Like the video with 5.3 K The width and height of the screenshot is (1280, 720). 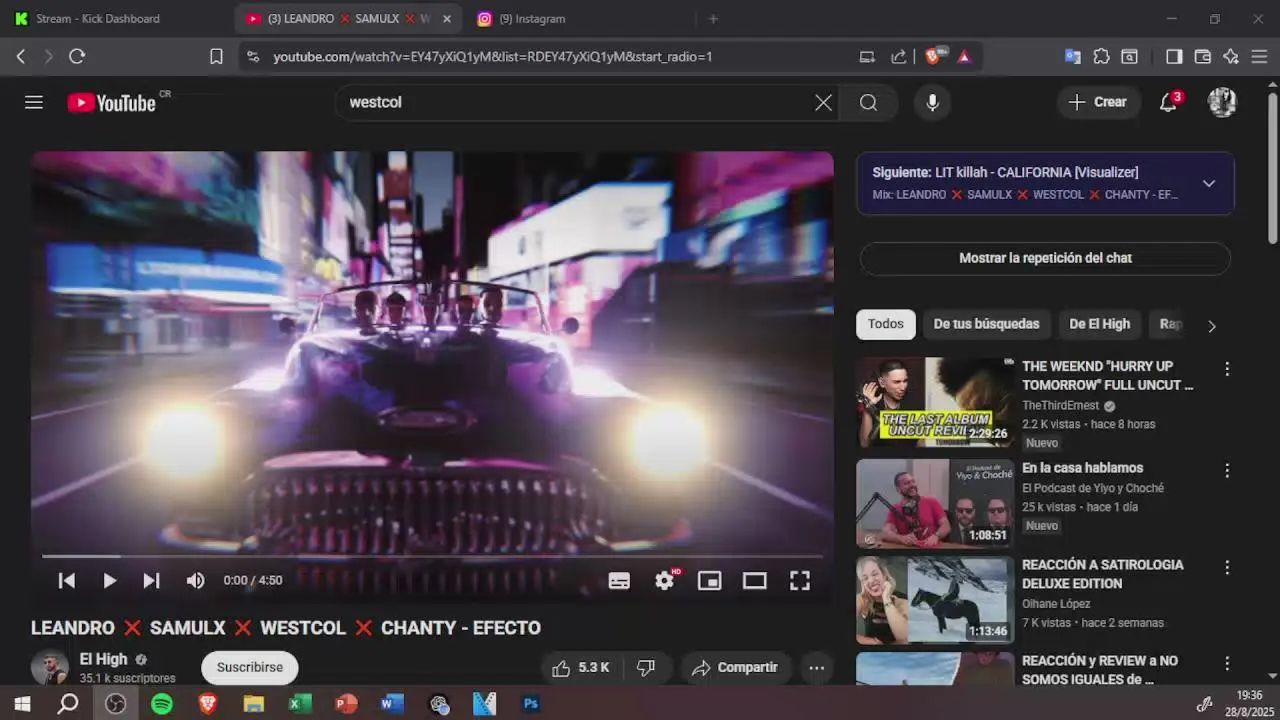(x=580, y=667)
